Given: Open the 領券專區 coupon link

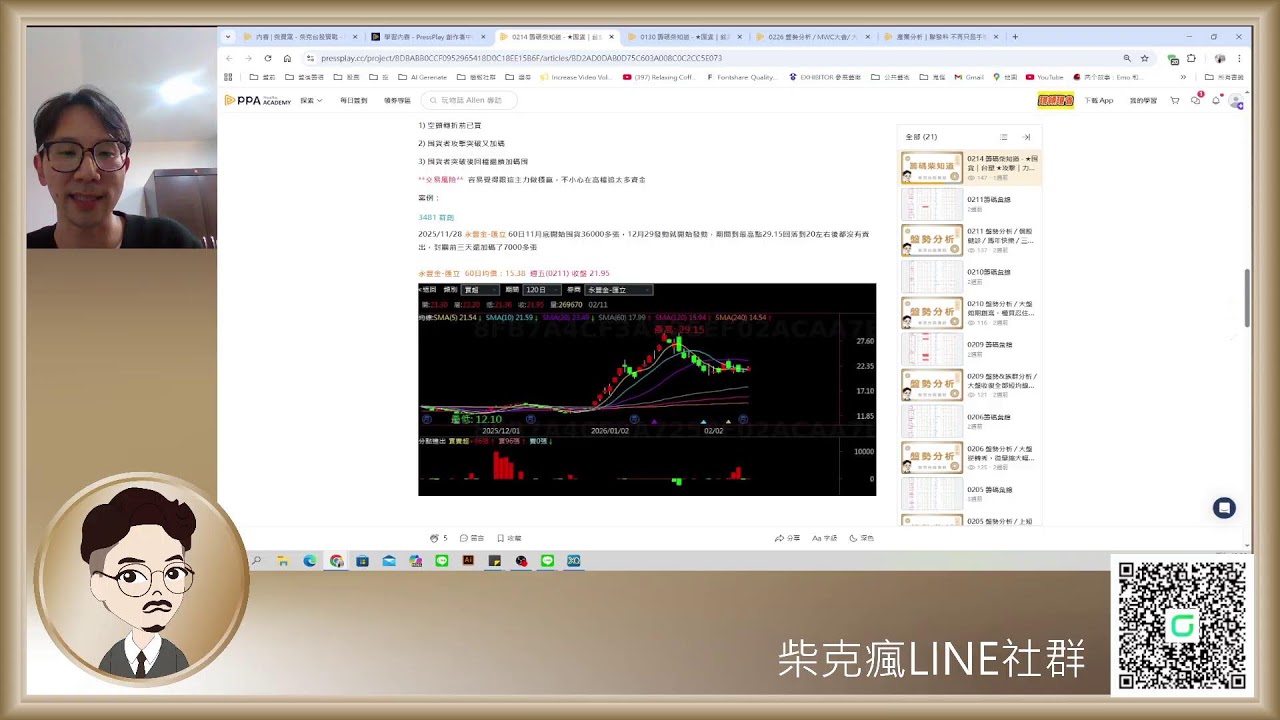Looking at the screenshot, I should (397, 100).
